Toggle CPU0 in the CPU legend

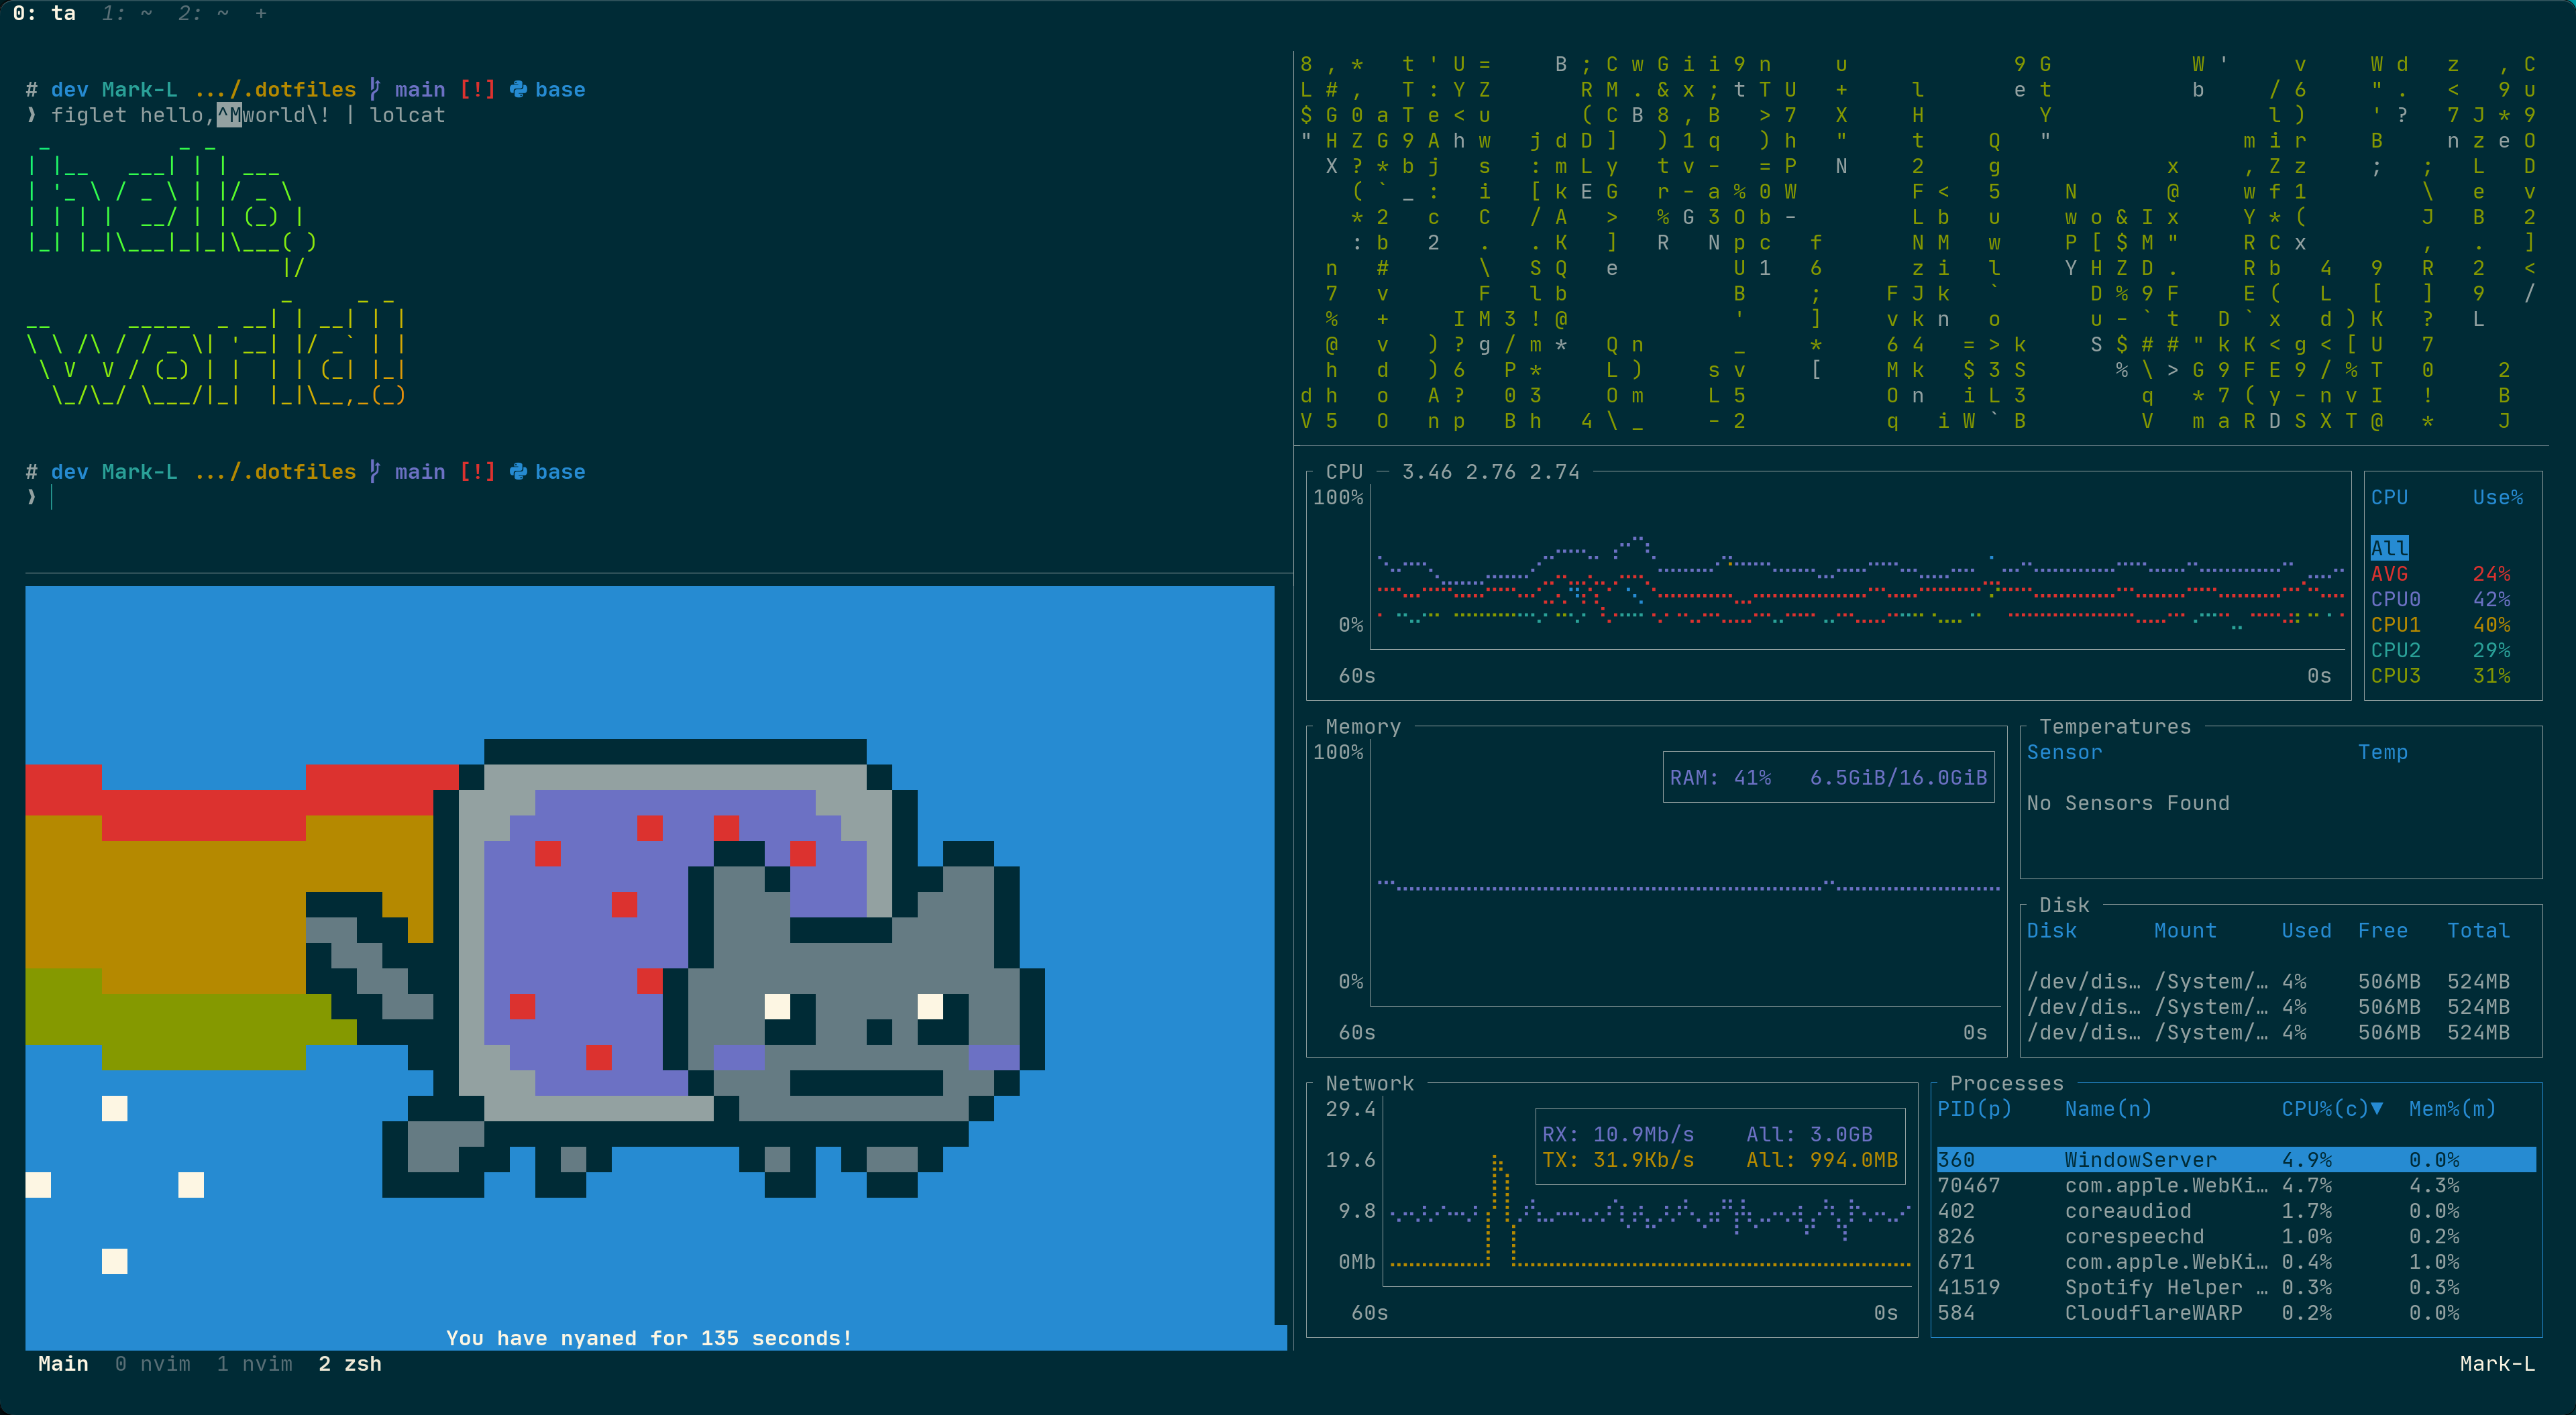pyautogui.click(x=2395, y=599)
